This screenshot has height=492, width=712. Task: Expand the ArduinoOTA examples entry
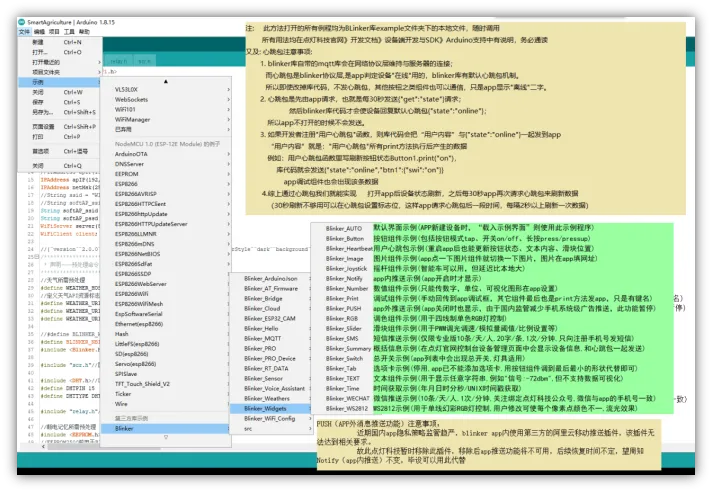tap(166, 154)
